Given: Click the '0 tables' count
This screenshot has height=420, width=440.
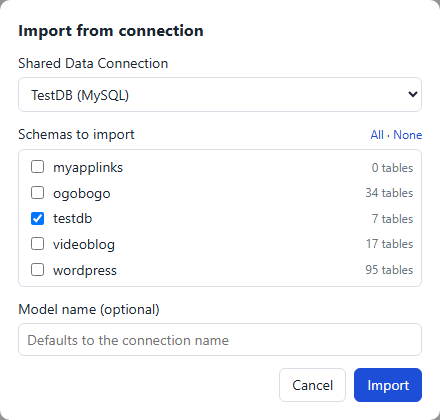Looking at the screenshot, I should 392,168.
